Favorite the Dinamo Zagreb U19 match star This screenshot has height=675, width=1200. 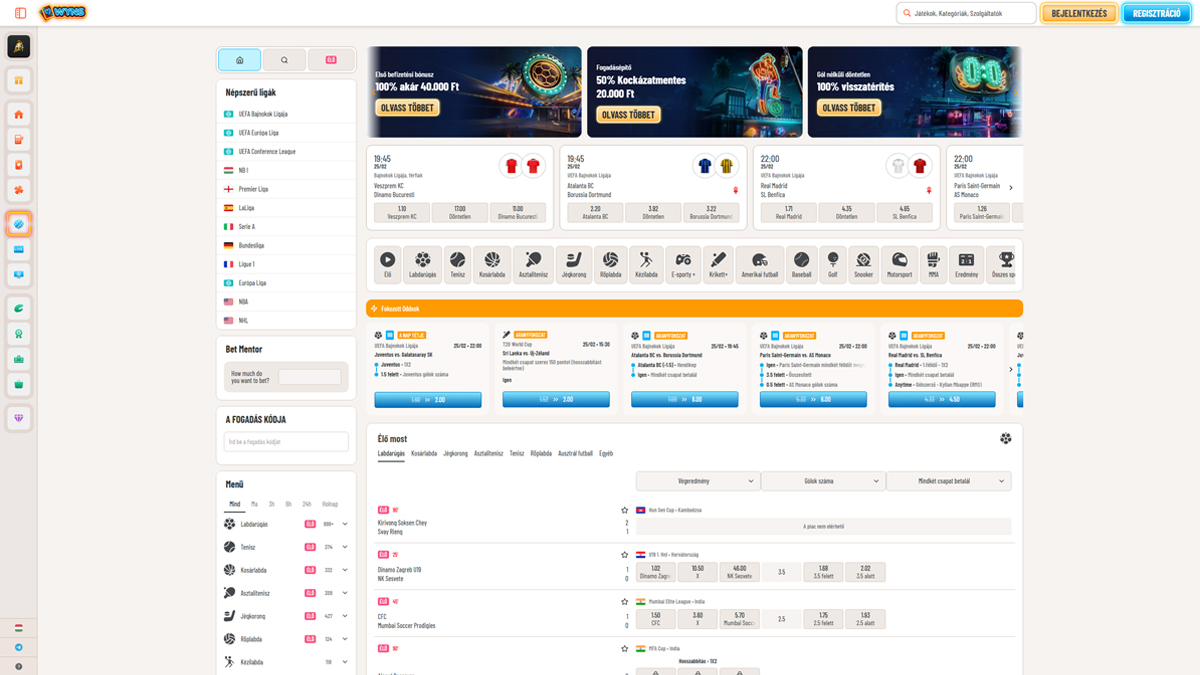point(625,555)
